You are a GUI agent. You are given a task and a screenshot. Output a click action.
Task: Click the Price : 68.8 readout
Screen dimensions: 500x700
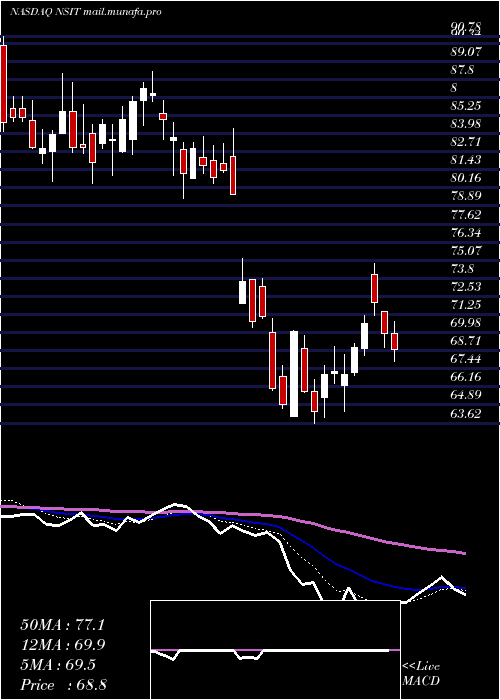pyautogui.click(x=63, y=685)
